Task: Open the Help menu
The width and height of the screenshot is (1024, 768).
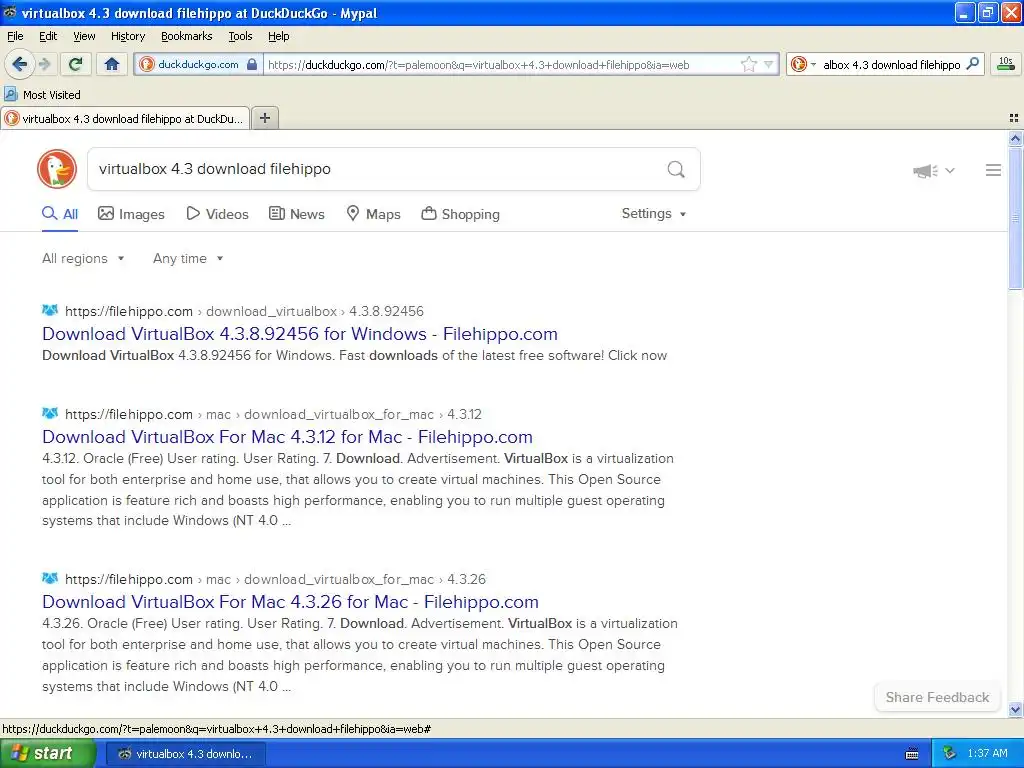Action: click(x=278, y=36)
